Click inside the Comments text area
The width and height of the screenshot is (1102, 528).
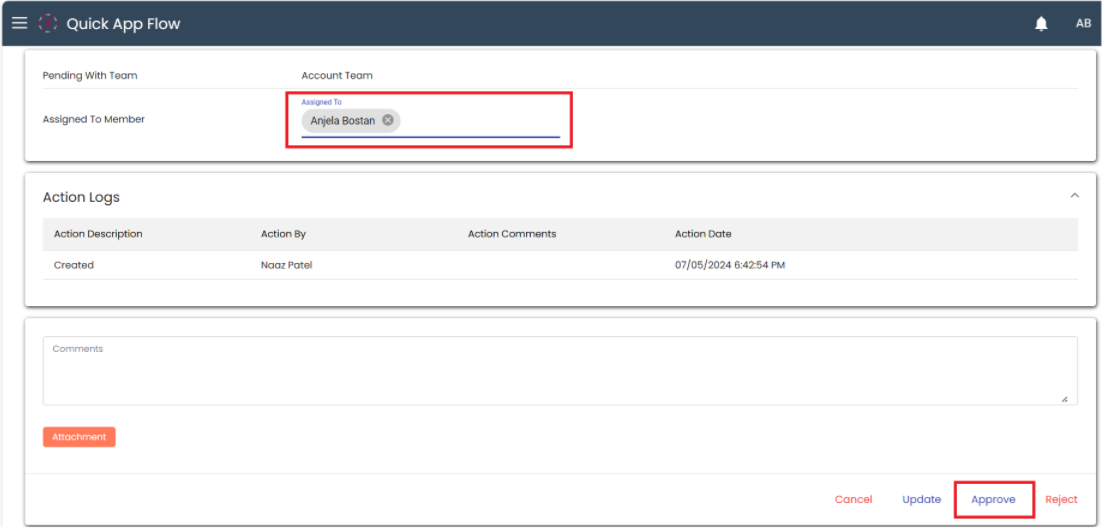(560, 372)
